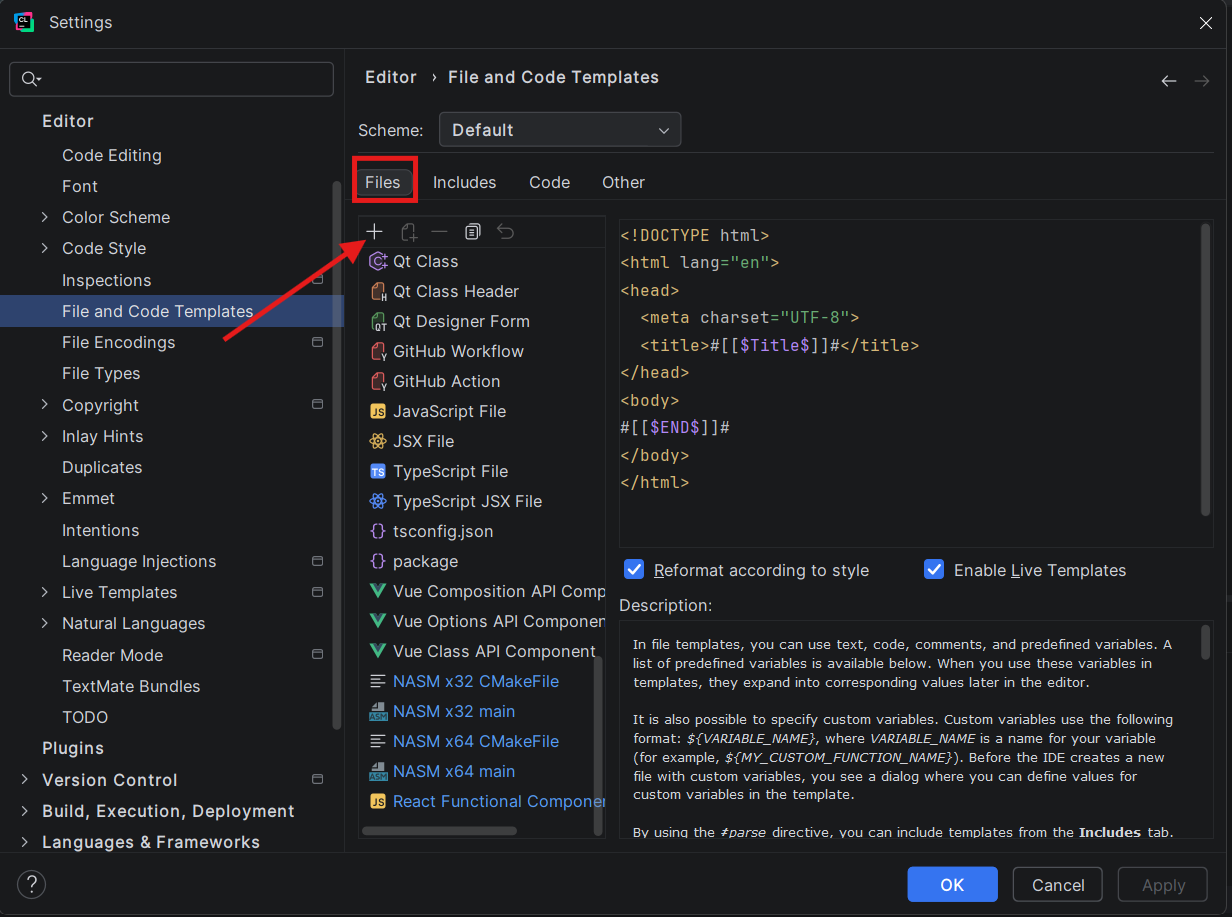Switch to the Code tab
Viewport: 1232px width, 917px height.
coord(549,182)
